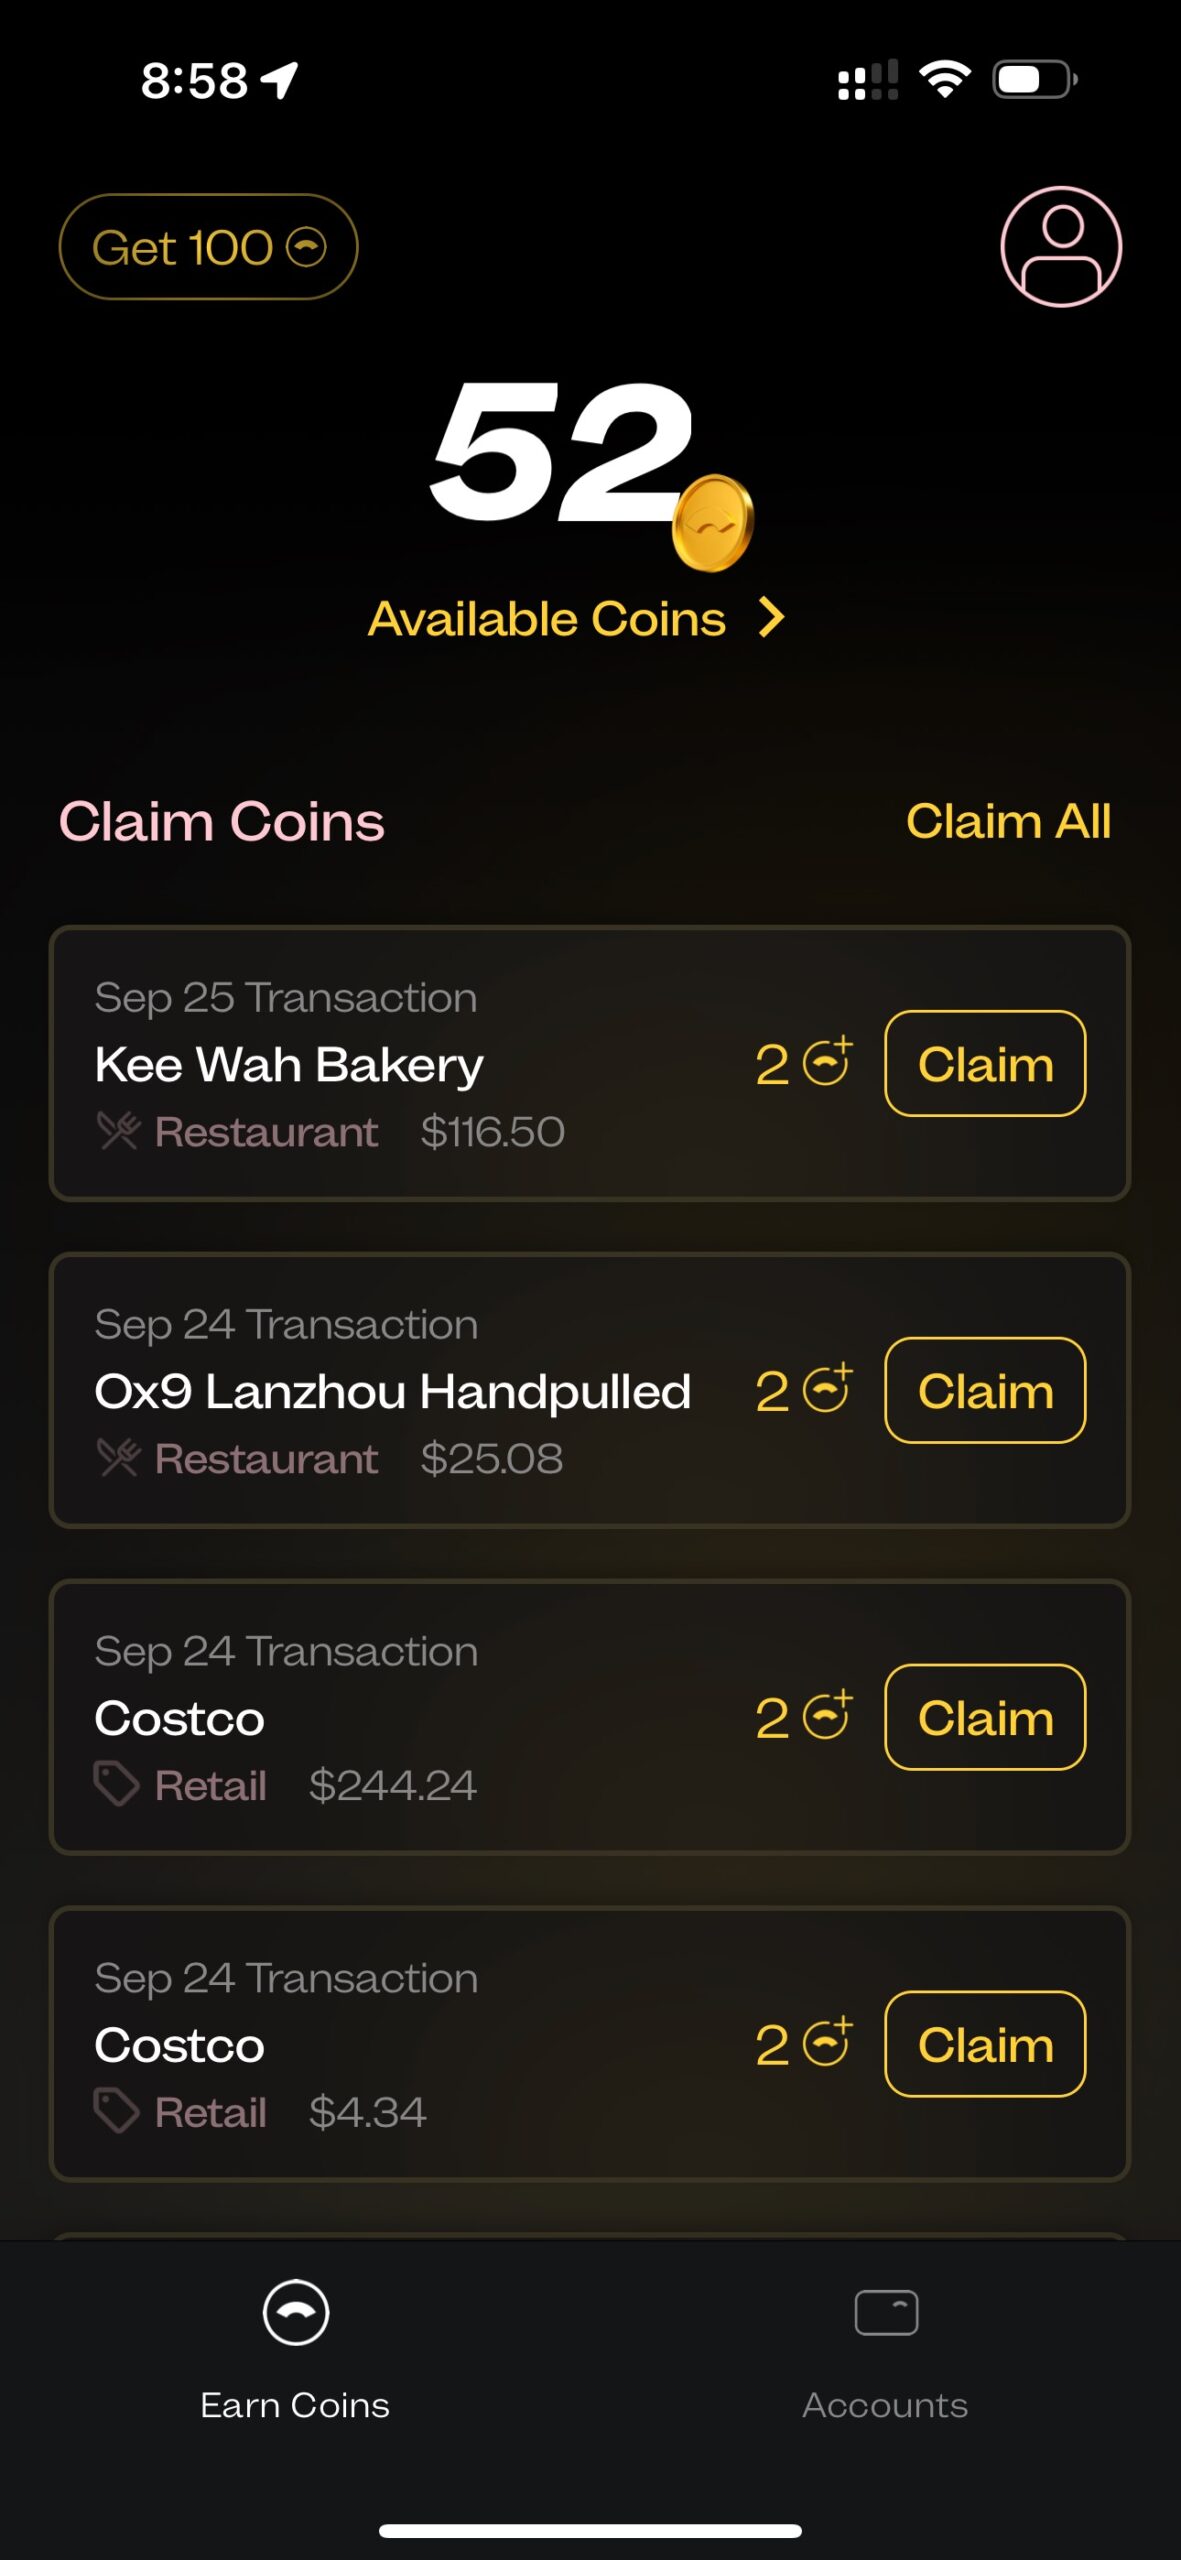
Task: Switch to the Accounts tab
Action: (885, 2404)
